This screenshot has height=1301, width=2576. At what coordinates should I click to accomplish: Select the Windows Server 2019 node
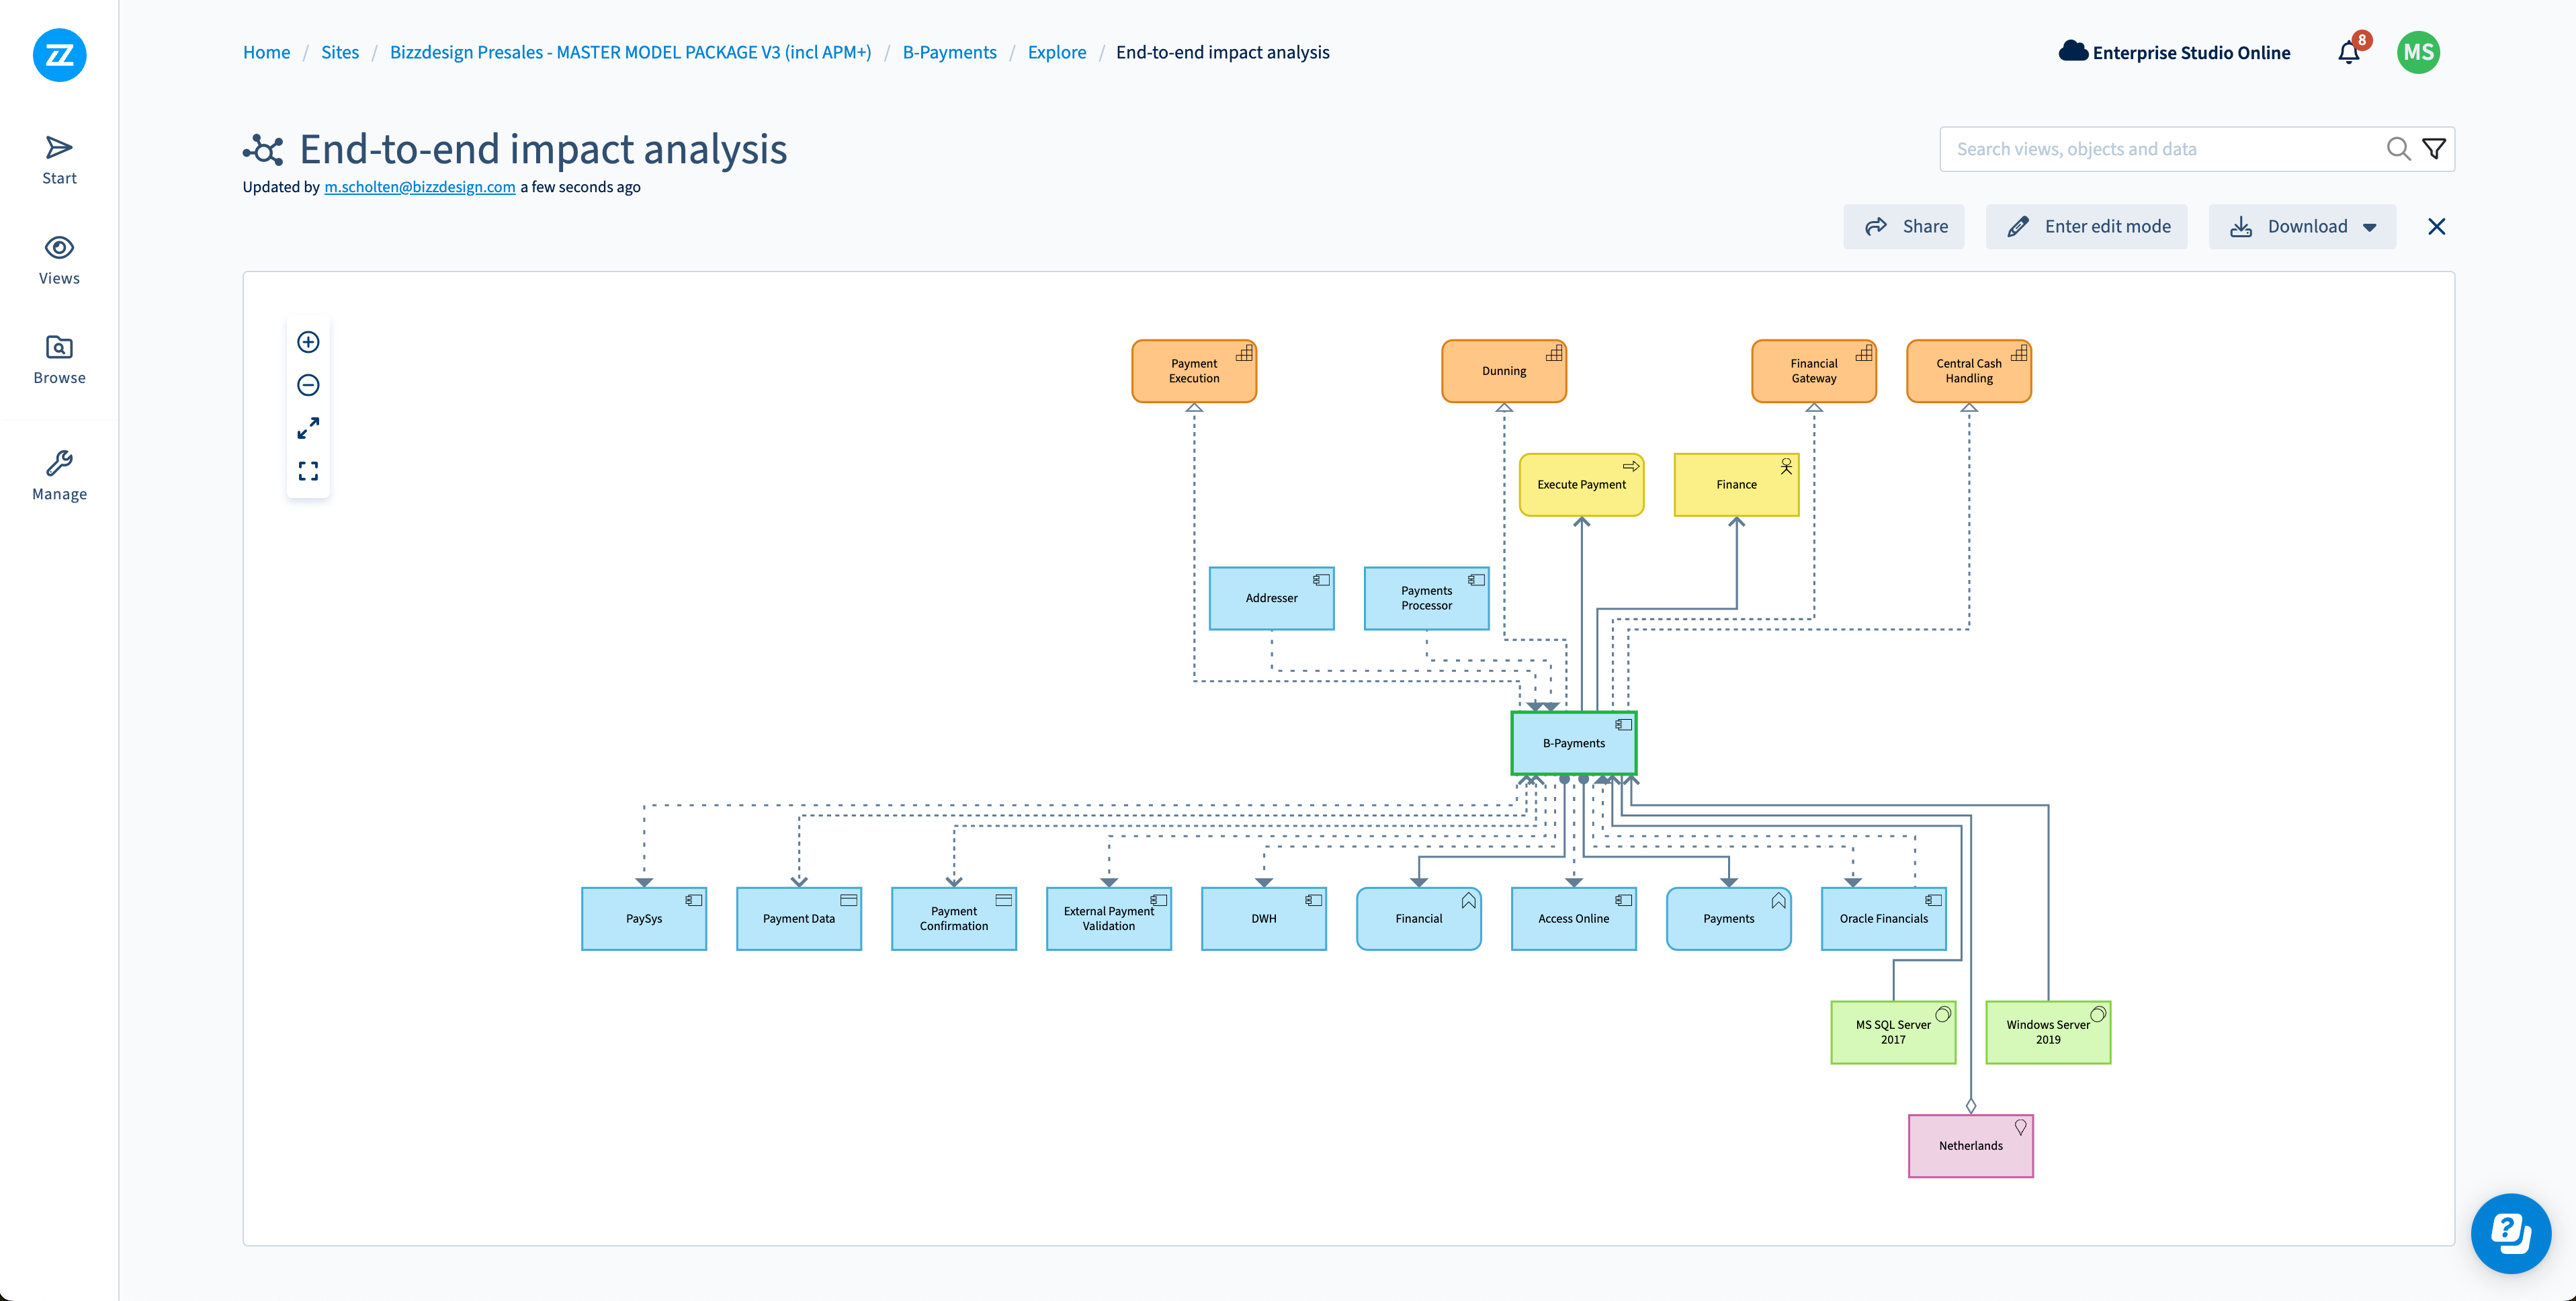coord(2048,1032)
